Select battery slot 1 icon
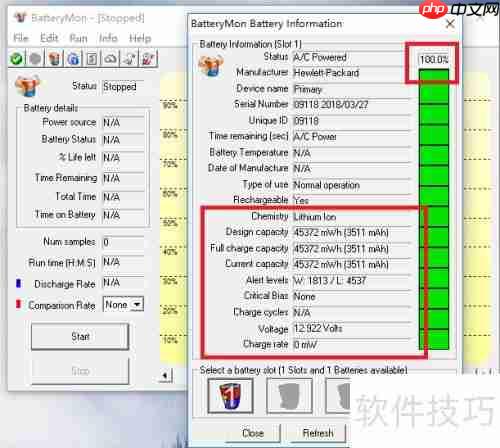This screenshot has height=448, width=500. [230, 396]
